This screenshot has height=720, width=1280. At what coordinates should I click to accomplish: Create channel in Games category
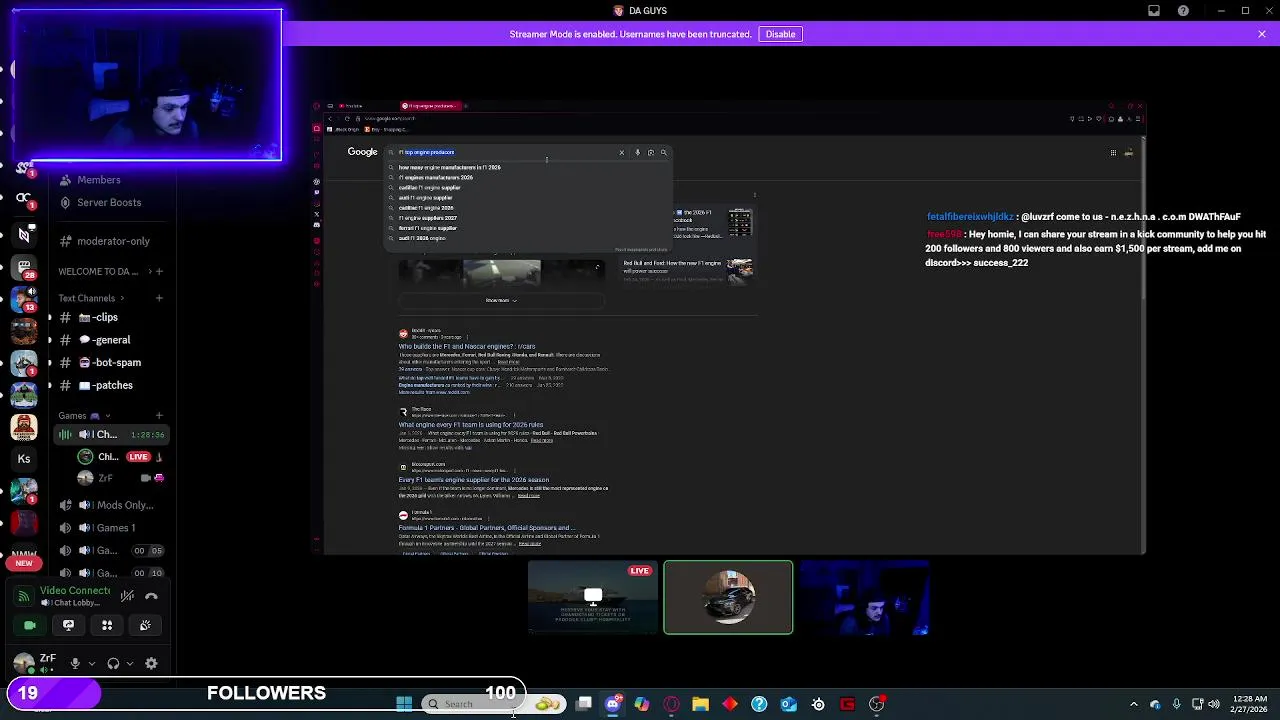click(x=158, y=415)
